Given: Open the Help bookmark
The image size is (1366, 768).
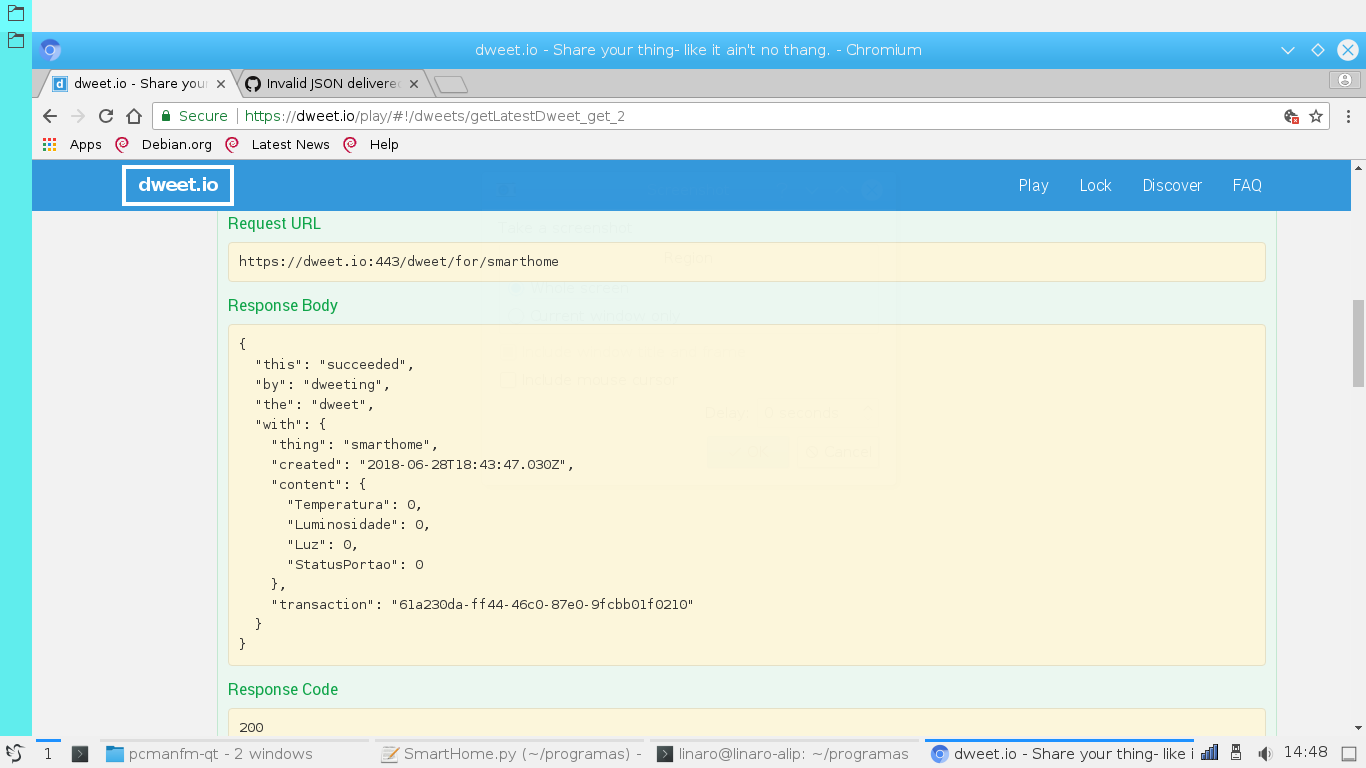Looking at the screenshot, I should point(371,144).
